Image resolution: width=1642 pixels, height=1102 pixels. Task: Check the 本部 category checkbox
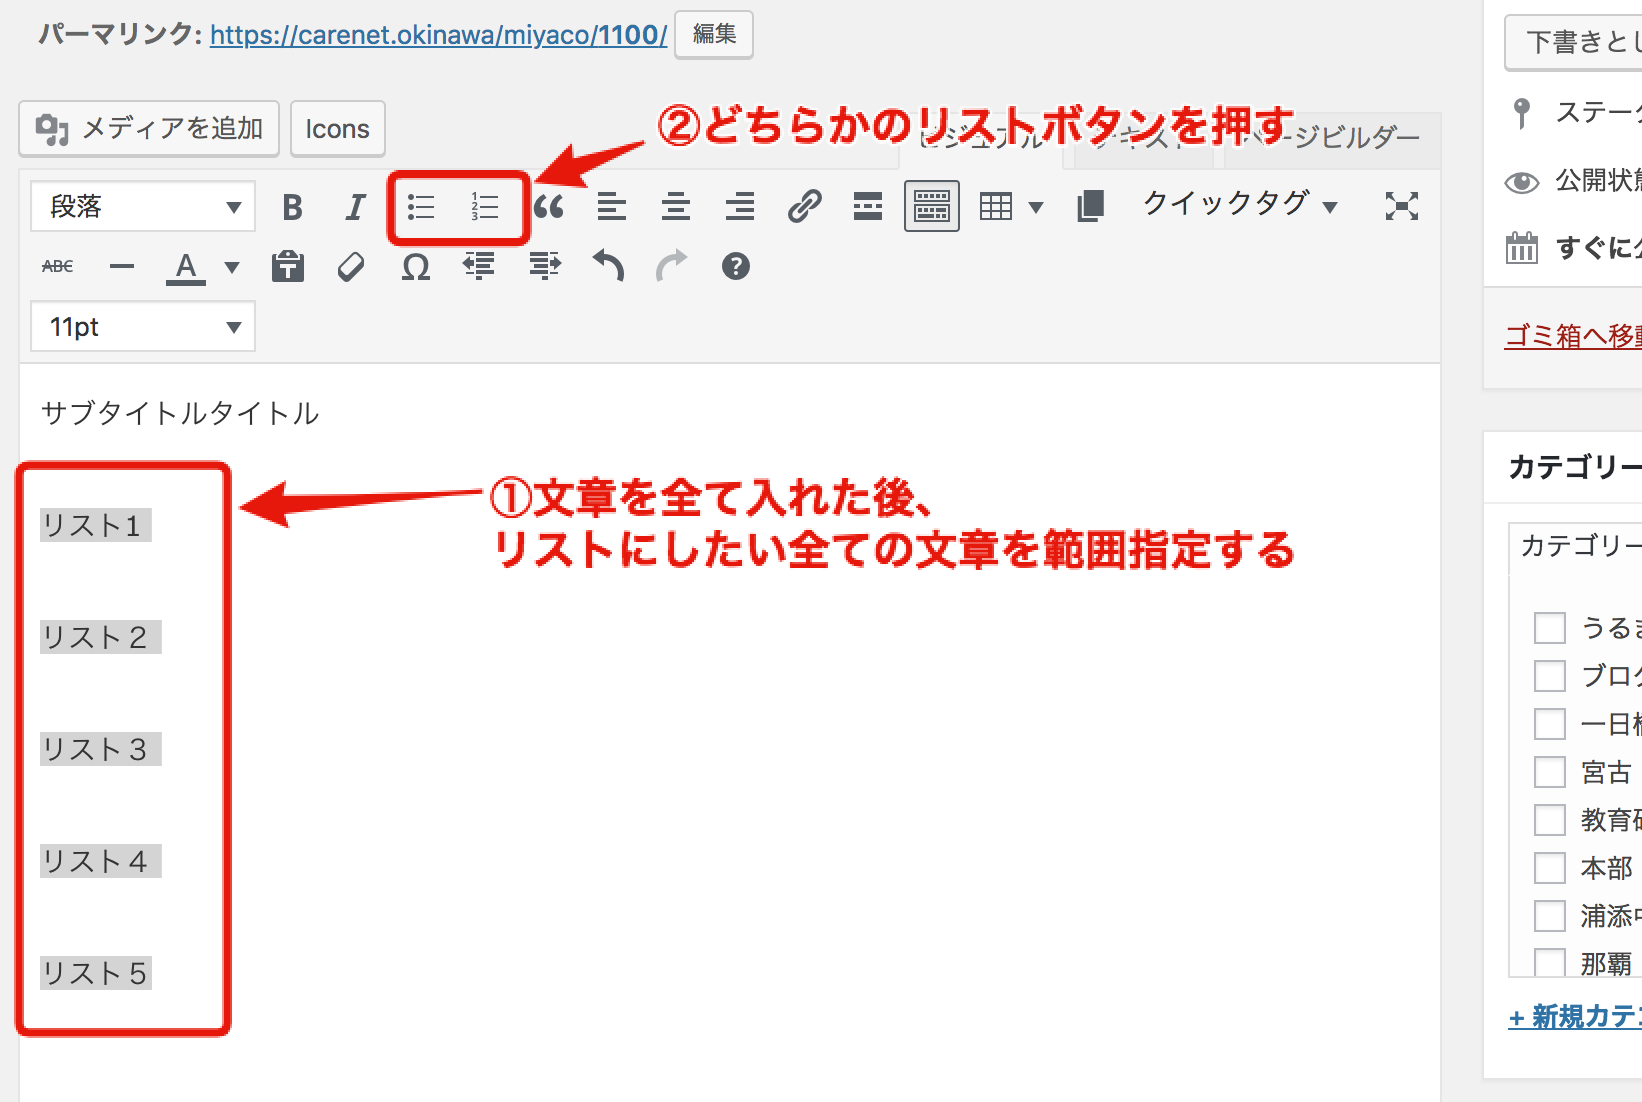click(x=1549, y=868)
